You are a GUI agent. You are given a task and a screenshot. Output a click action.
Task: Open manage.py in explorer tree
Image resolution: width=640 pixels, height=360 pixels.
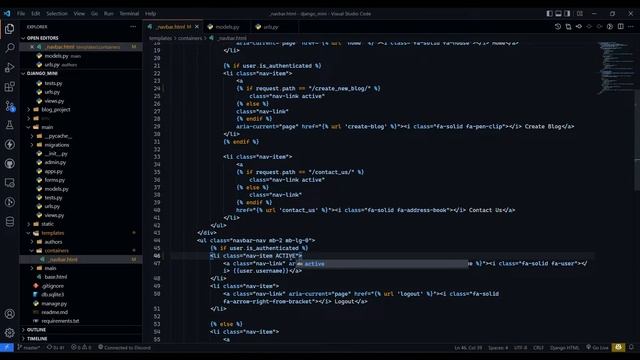tap(54, 303)
